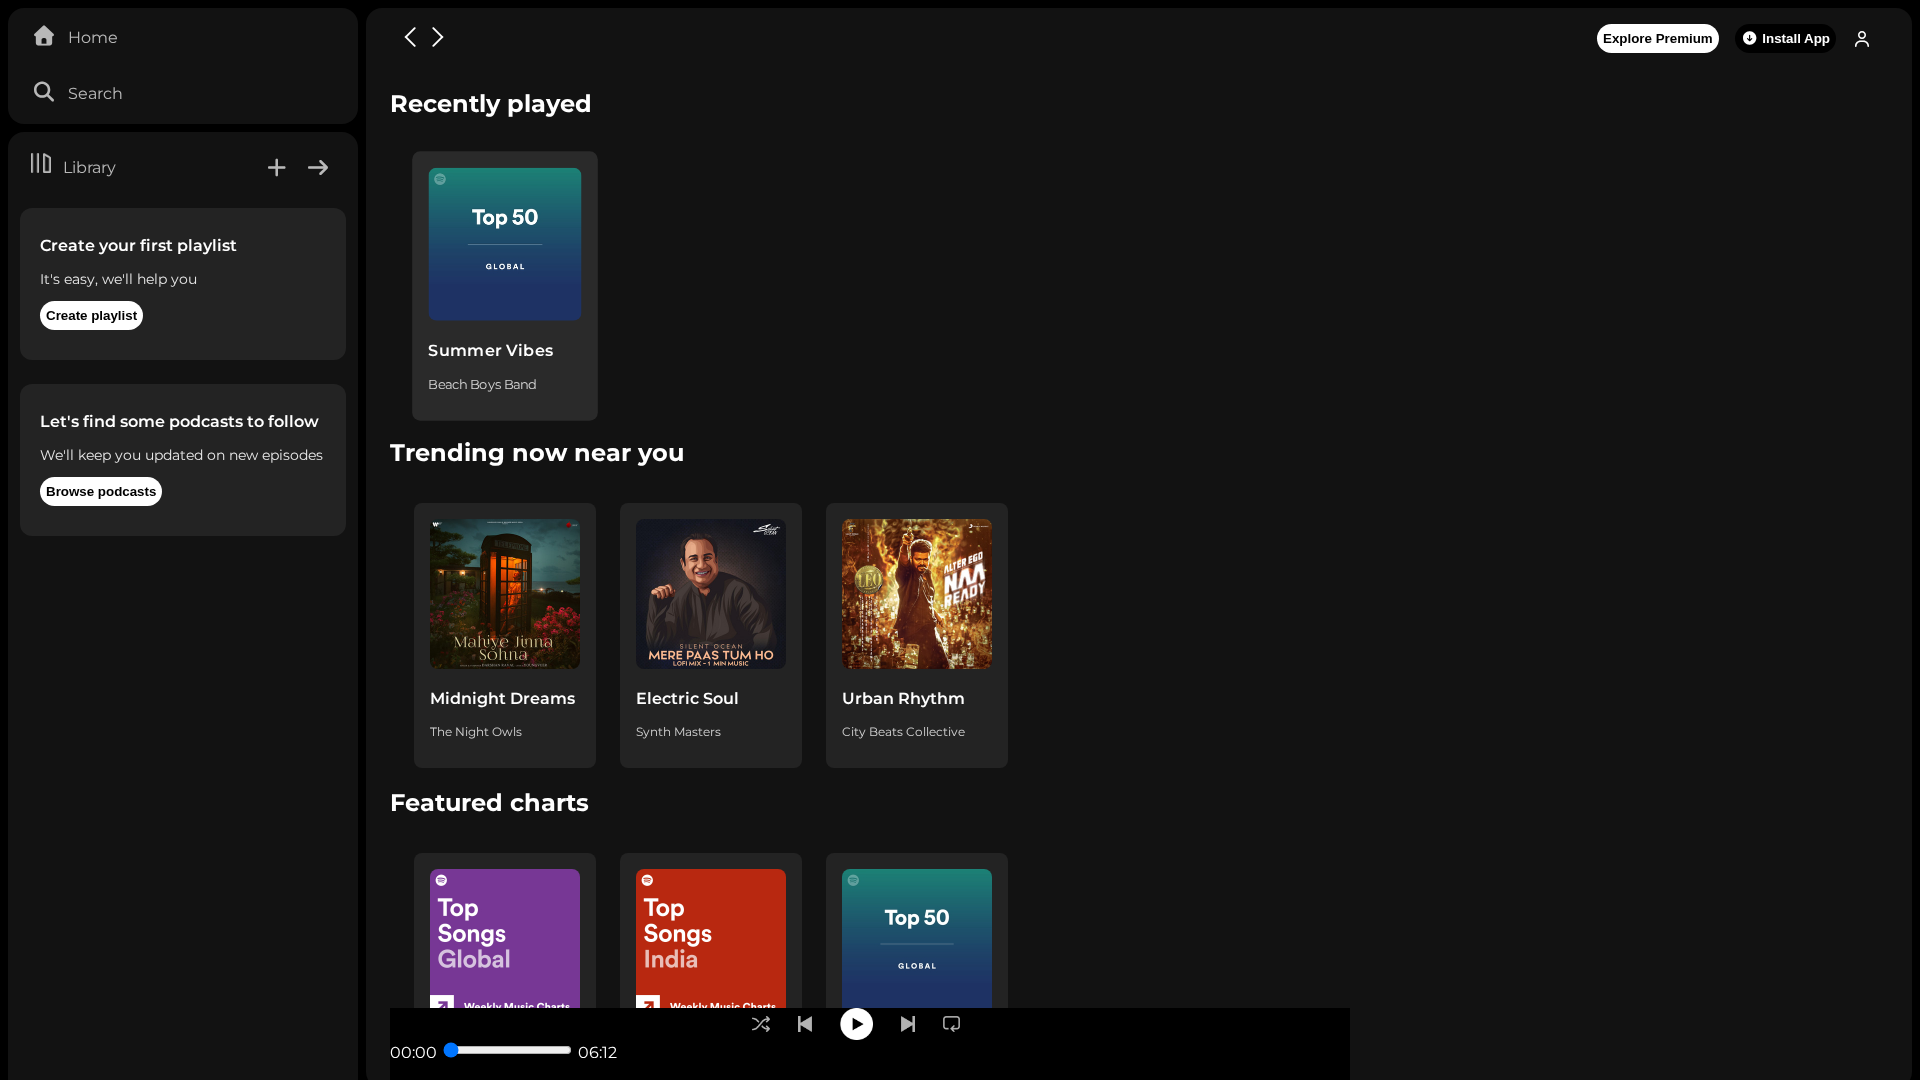The height and width of the screenshot is (1080, 1920).
Task: Expand the library with arrow icon
Action: click(318, 168)
